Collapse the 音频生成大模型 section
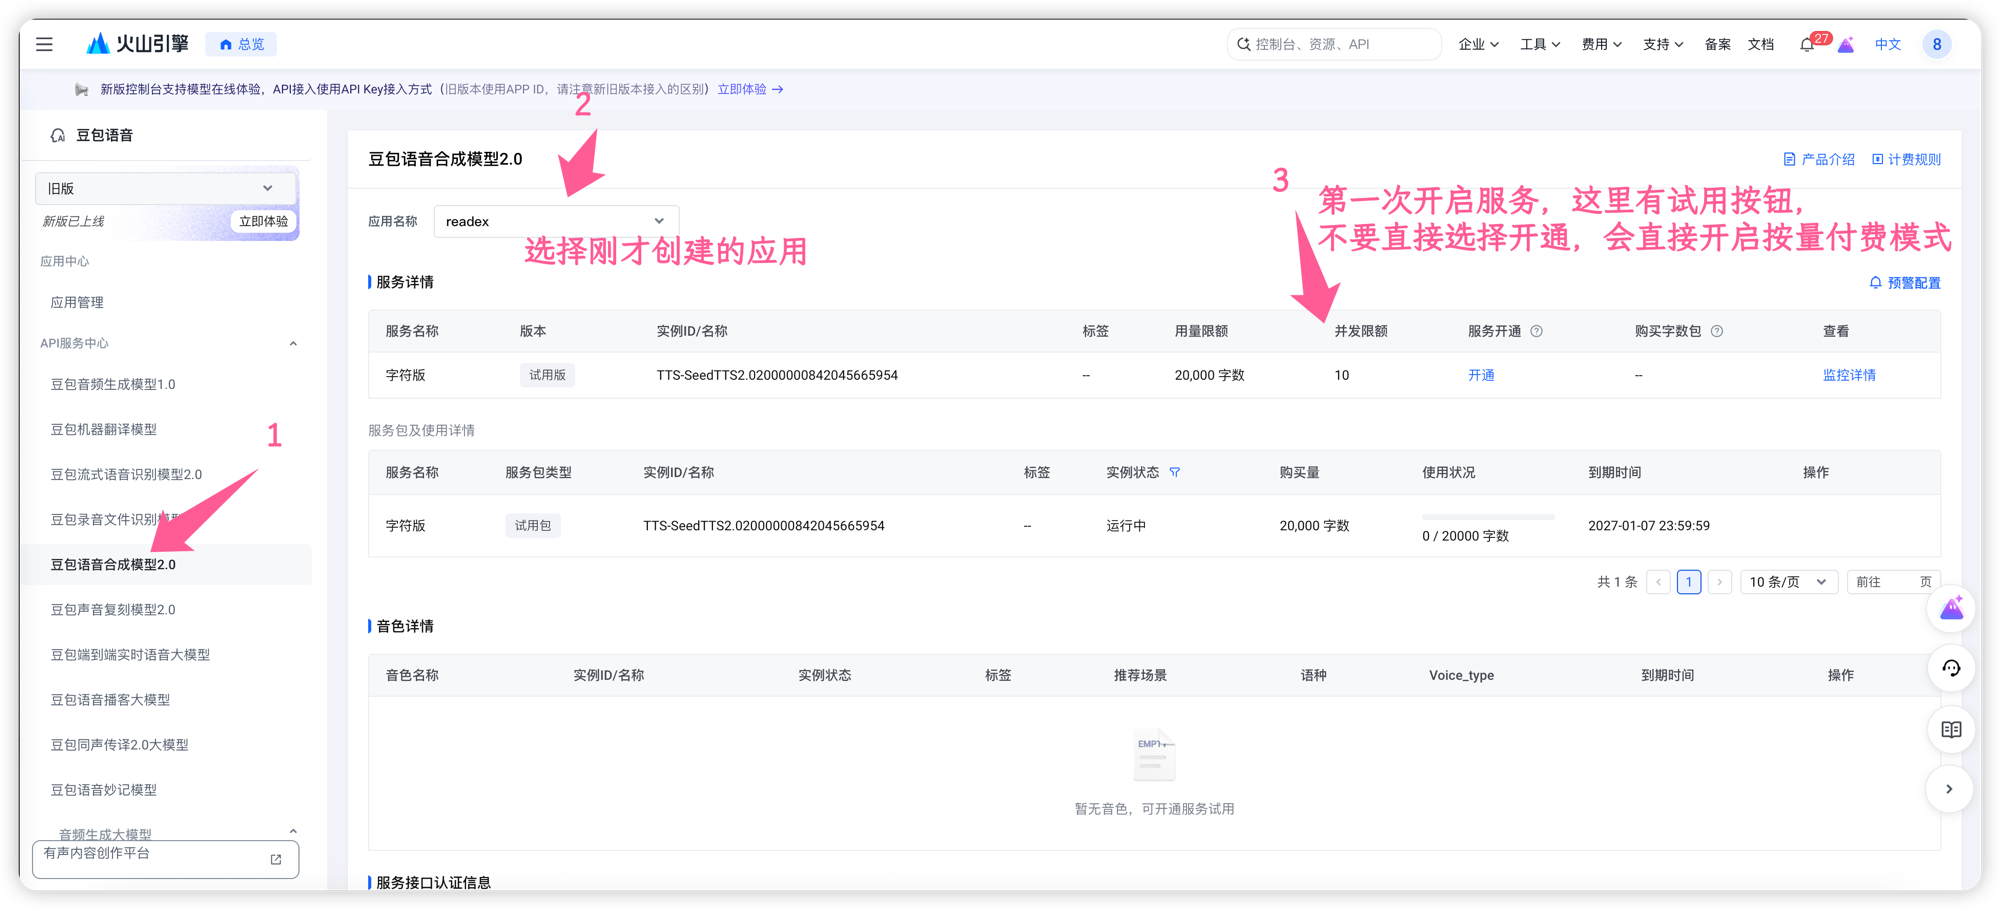 [293, 832]
